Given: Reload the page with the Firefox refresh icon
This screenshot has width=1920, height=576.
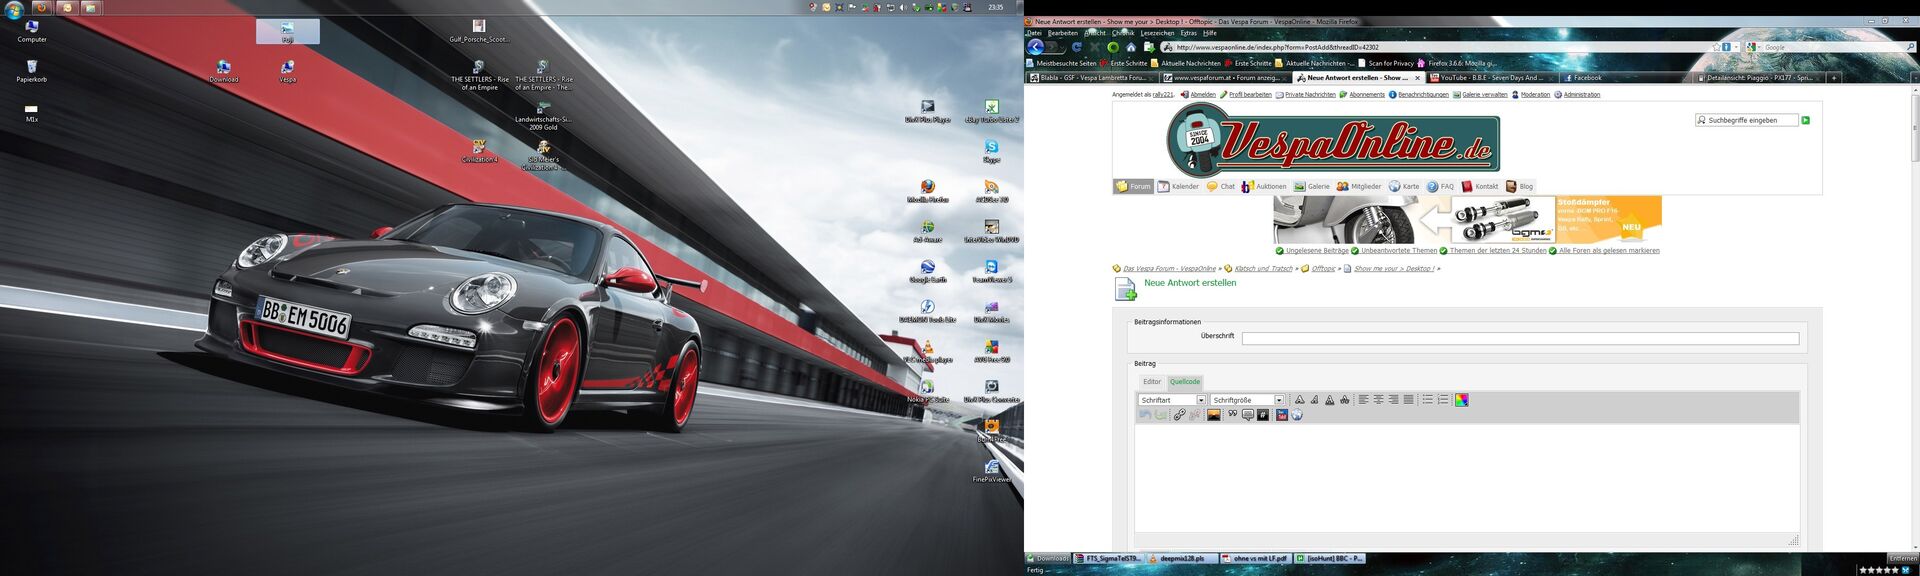Looking at the screenshot, I should pos(1077,47).
